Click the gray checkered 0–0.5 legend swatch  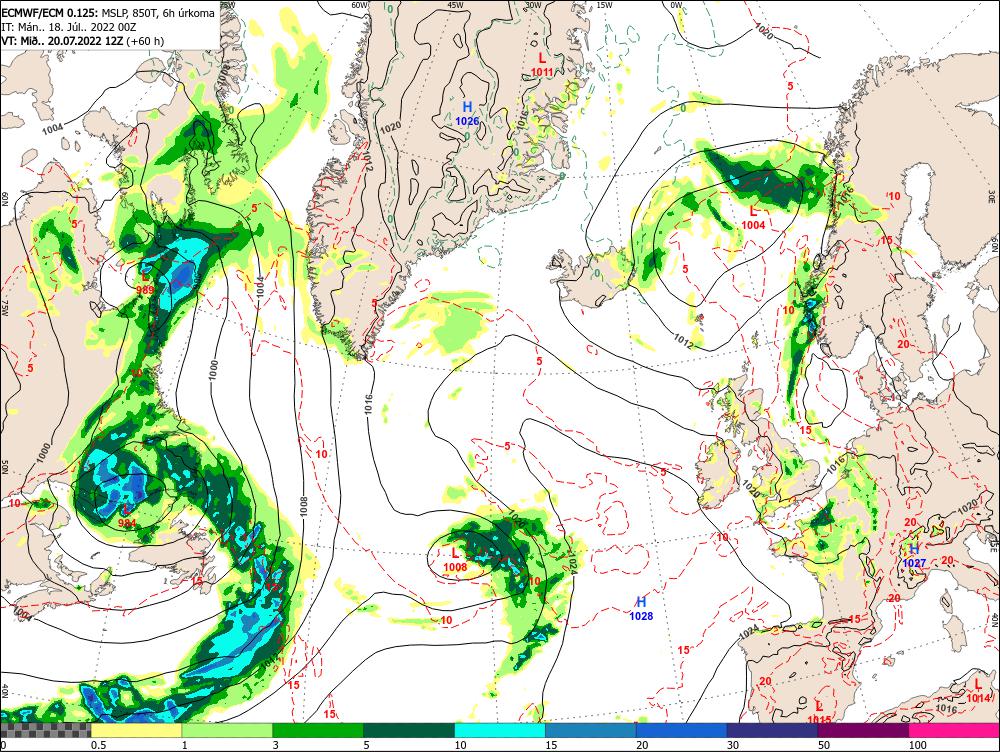tap(45, 730)
